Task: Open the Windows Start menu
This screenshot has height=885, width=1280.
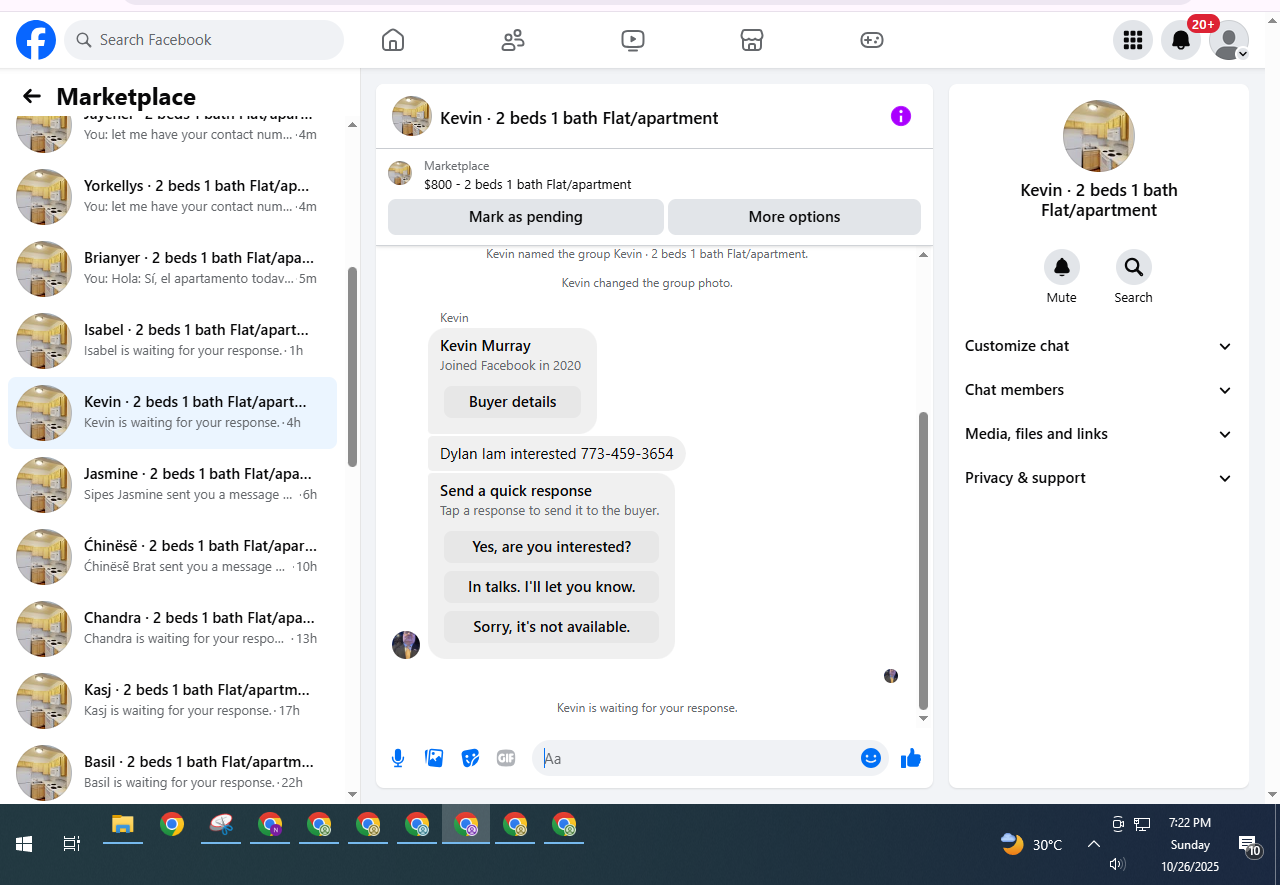Action: (x=24, y=844)
